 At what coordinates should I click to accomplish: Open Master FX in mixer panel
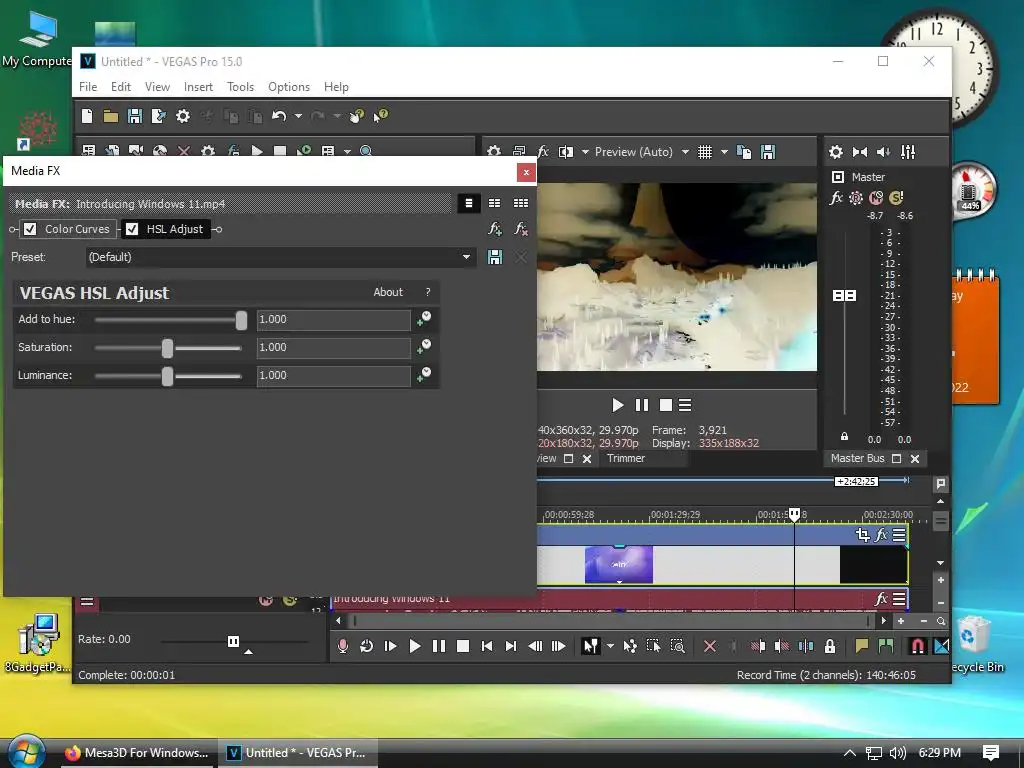click(835, 198)
